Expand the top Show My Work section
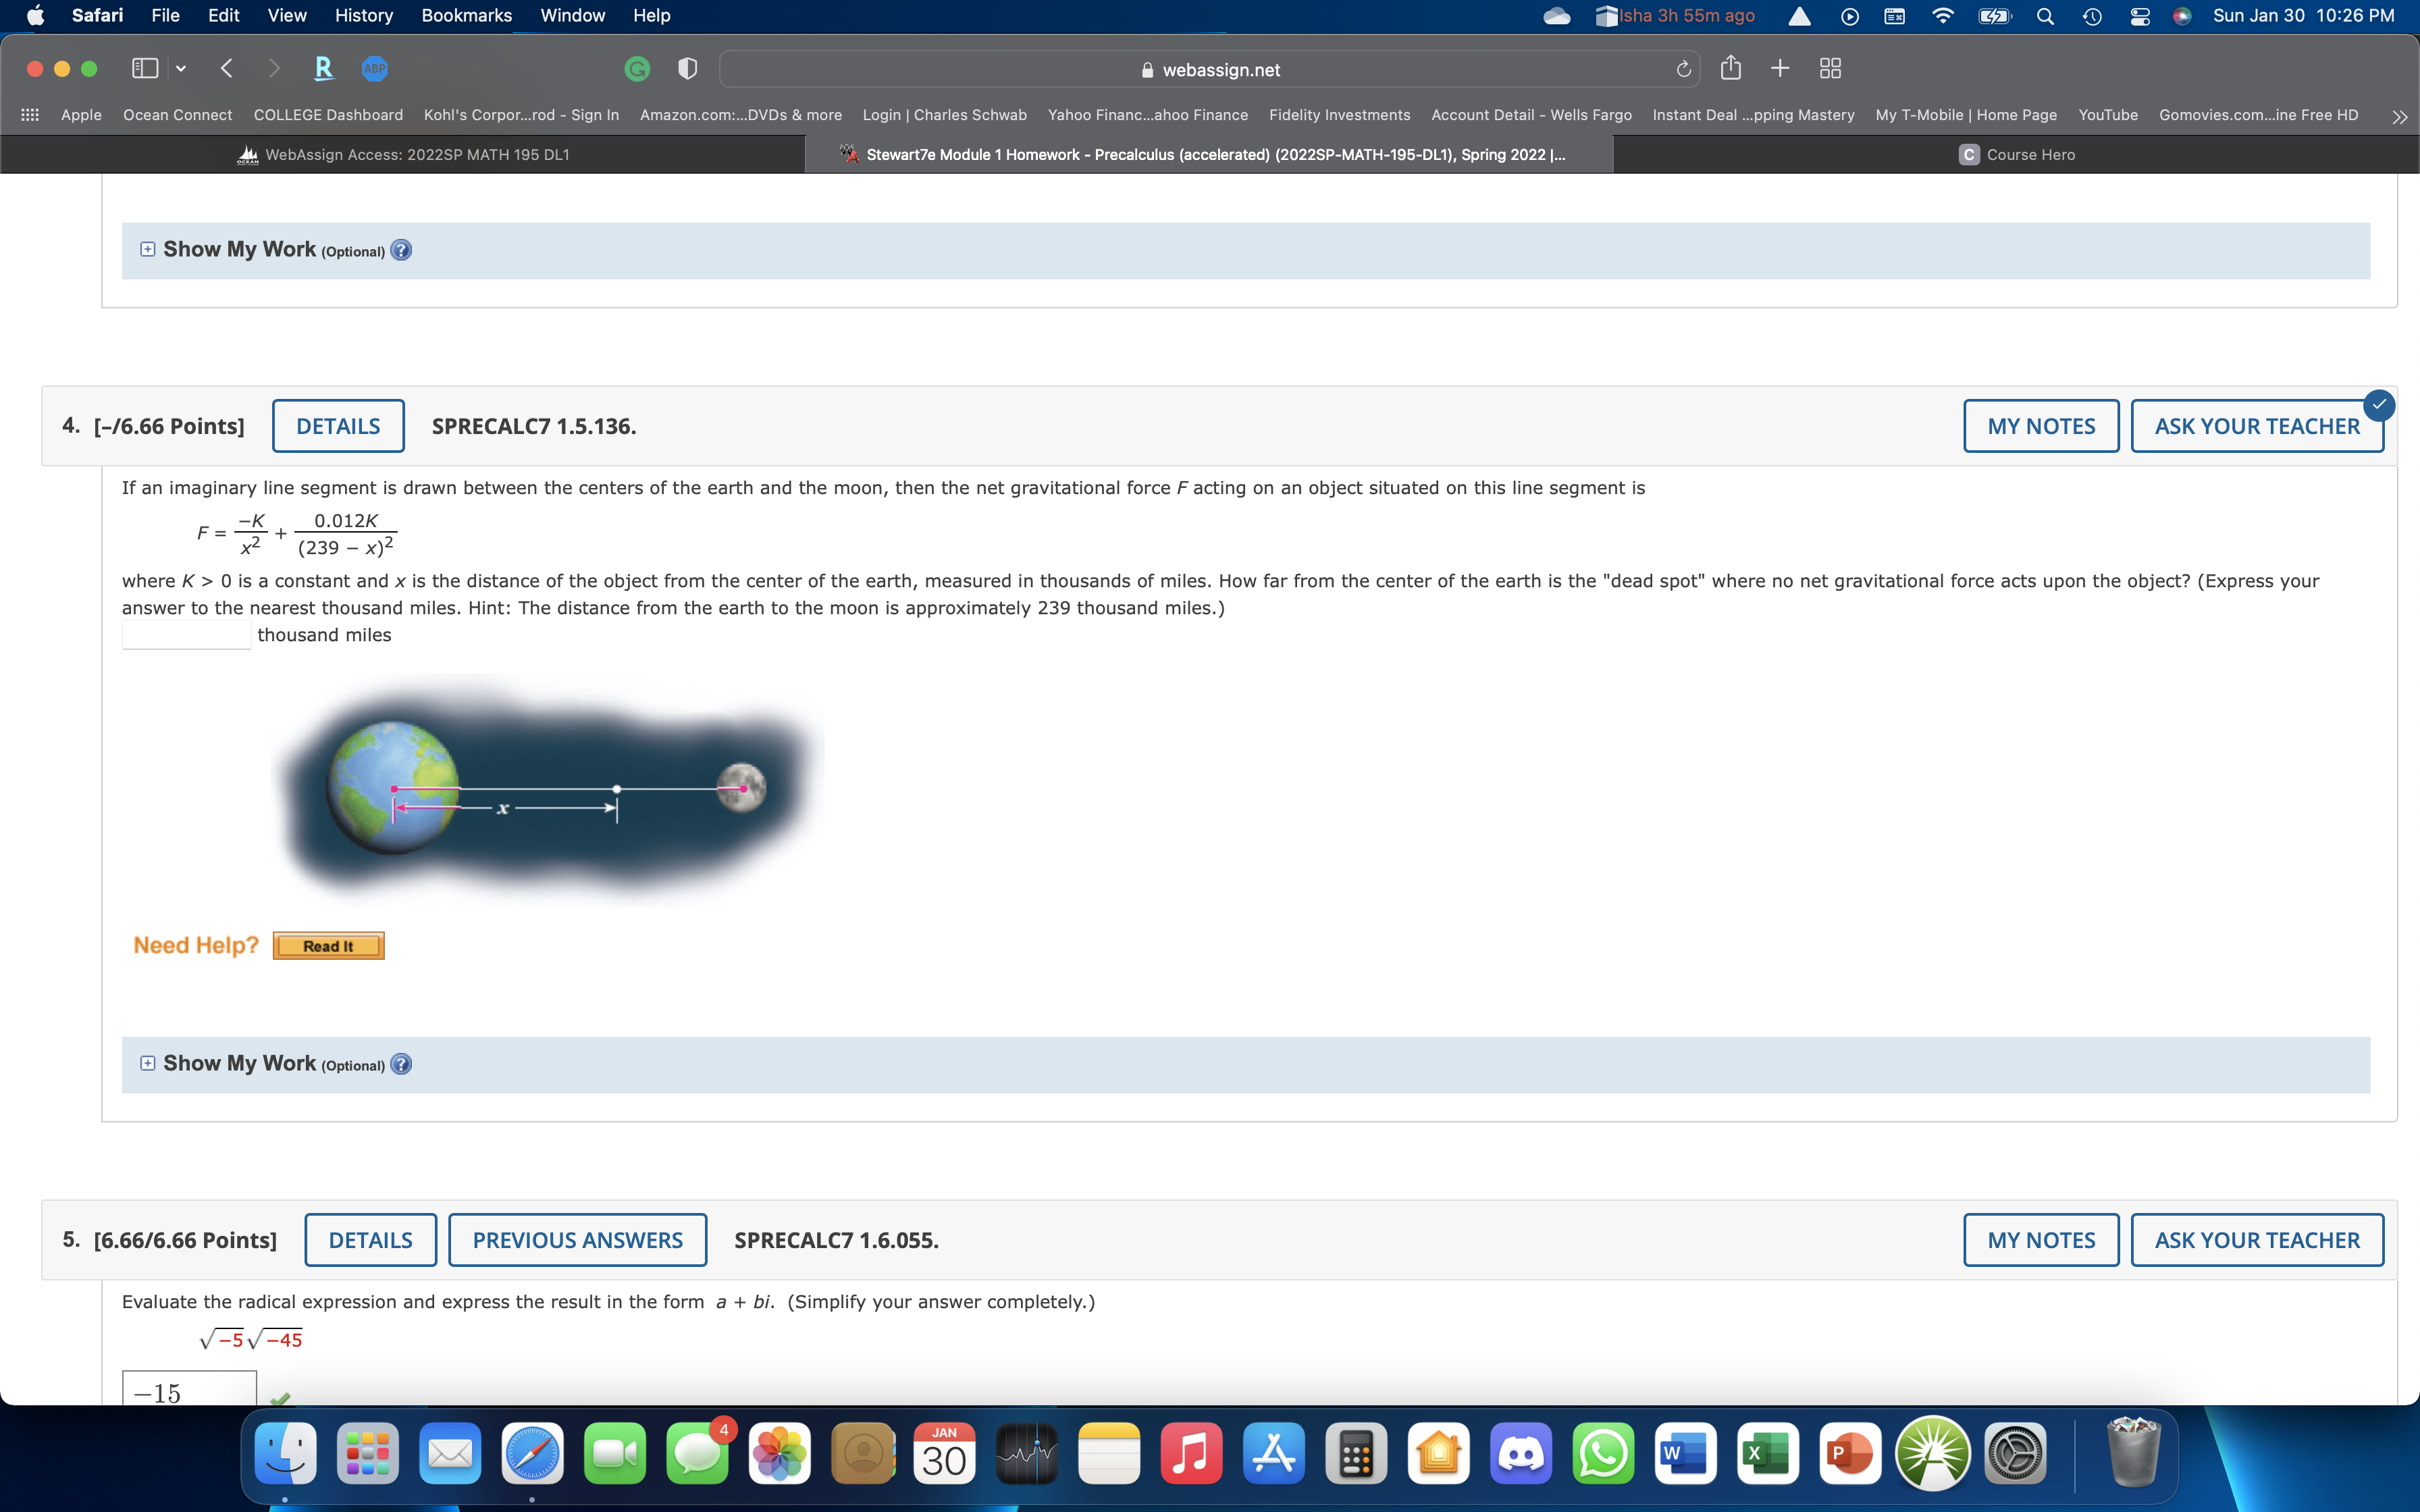The image size is (2420, 1512). pos(148,249)
